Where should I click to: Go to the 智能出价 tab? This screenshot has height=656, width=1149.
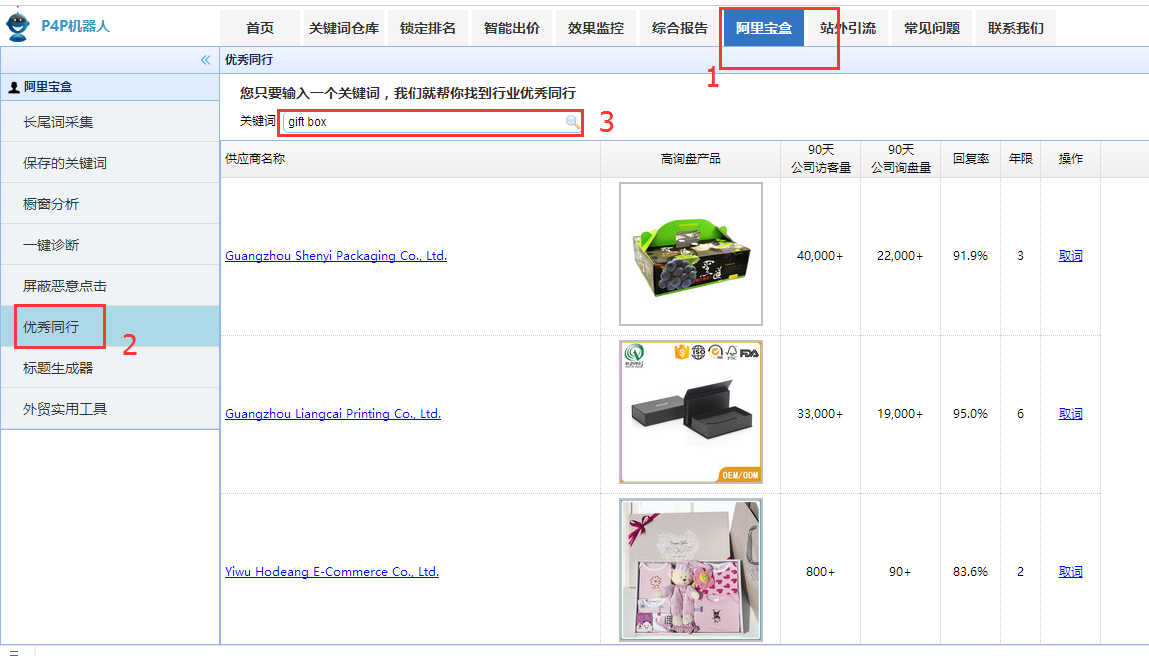(x=511, y=28)
